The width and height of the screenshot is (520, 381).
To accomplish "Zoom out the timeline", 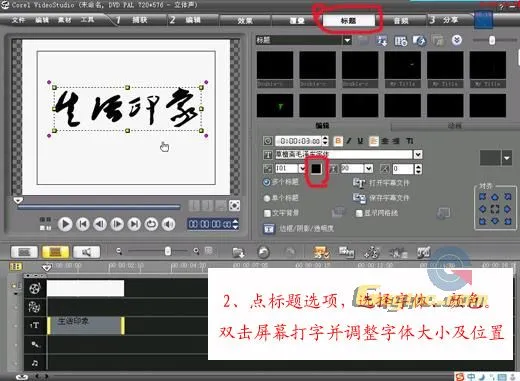I will pos(119,251).
